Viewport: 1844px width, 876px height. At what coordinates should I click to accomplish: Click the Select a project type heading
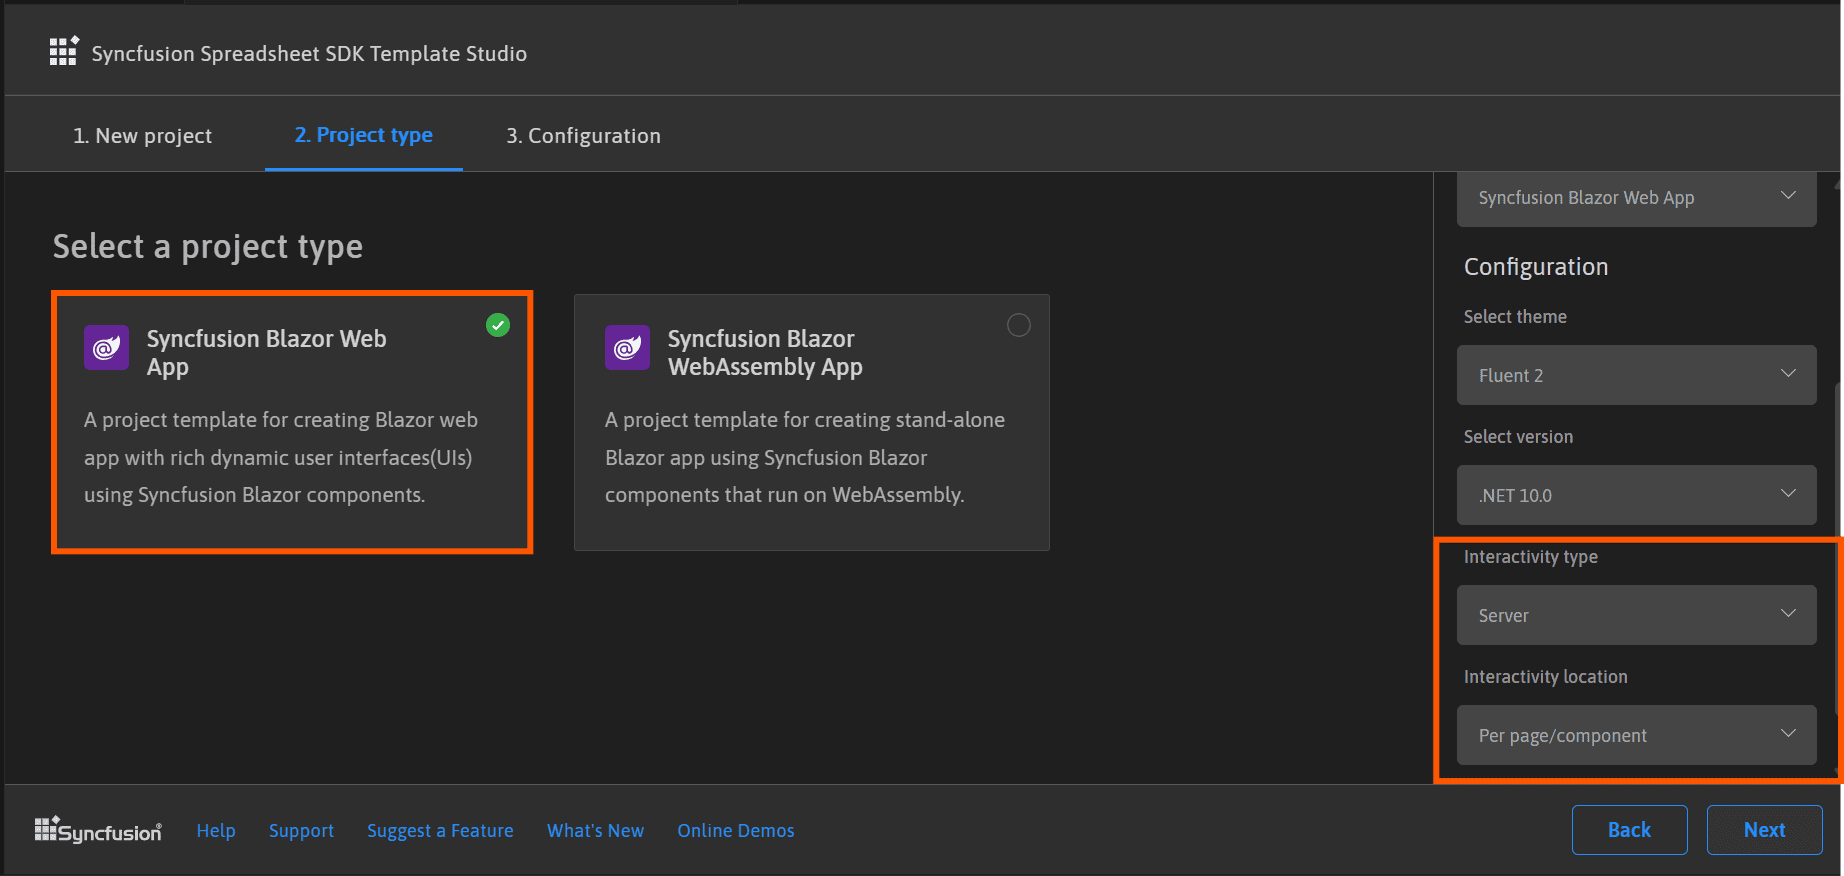point(208,247)
